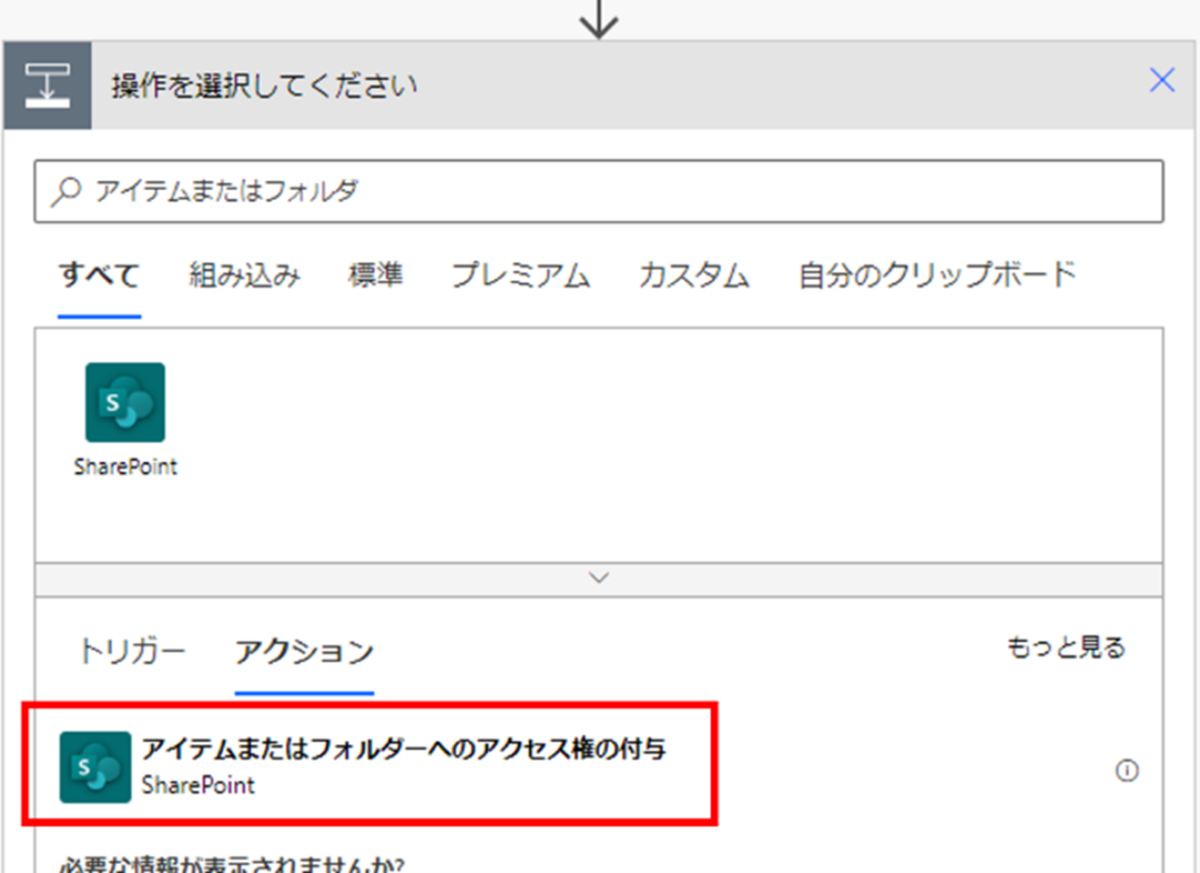Open the もっと見る link
Image resolution: width=1200 pixels, height=873 pixels.
pyautogui.click(x=1066, y=647)
